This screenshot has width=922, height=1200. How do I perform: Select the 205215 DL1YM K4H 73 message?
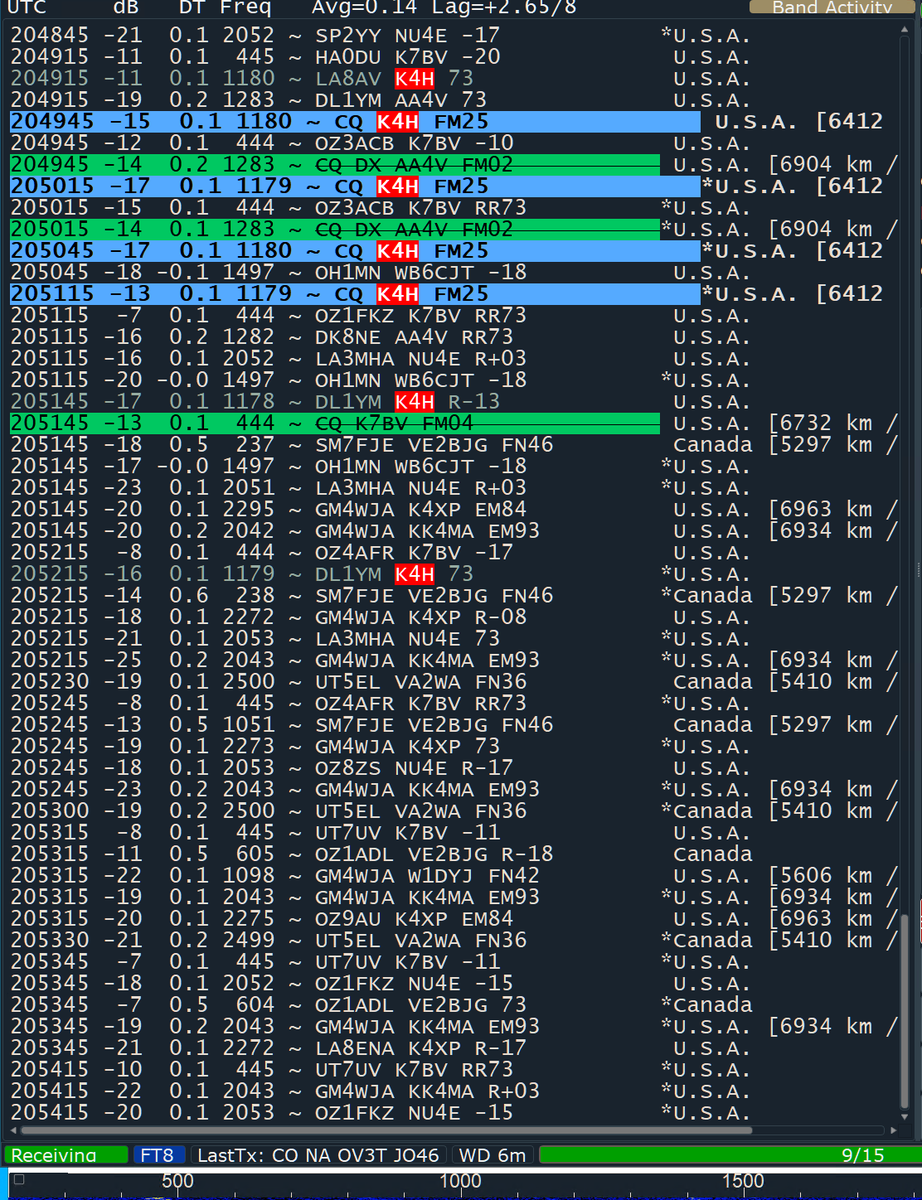coord(394,574)
